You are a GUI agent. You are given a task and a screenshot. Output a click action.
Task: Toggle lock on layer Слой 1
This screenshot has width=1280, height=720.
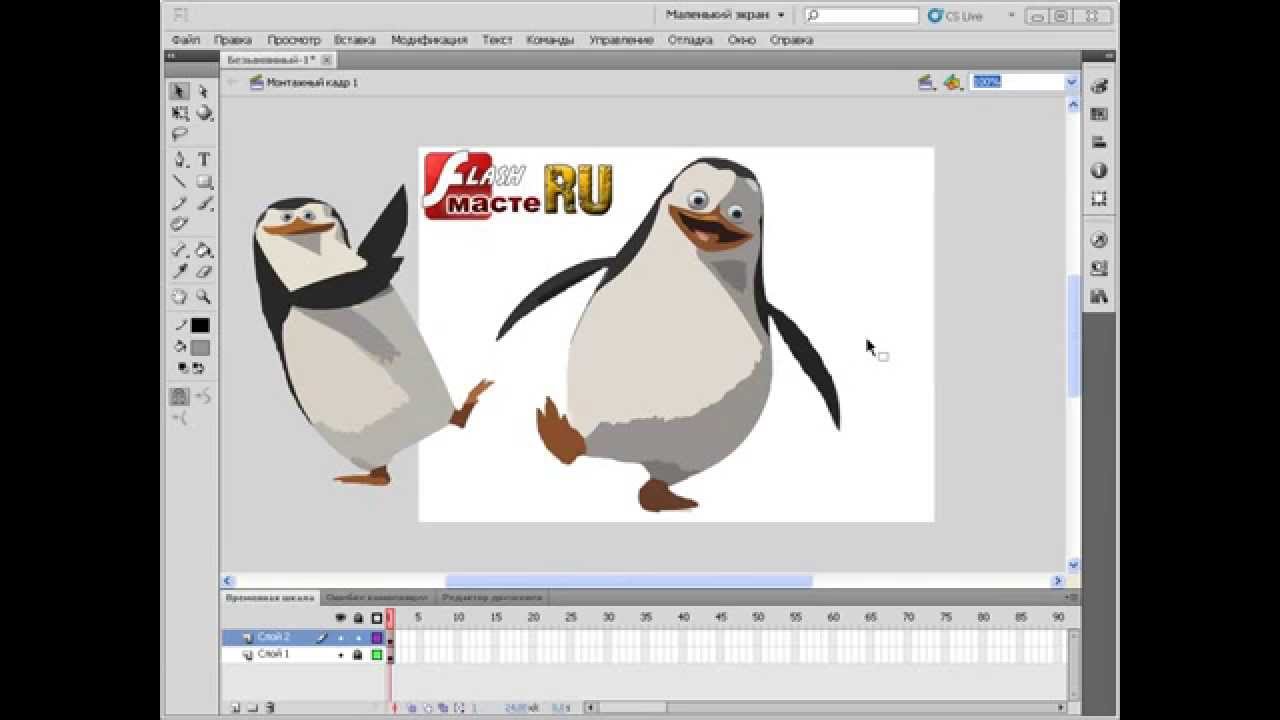357,655
